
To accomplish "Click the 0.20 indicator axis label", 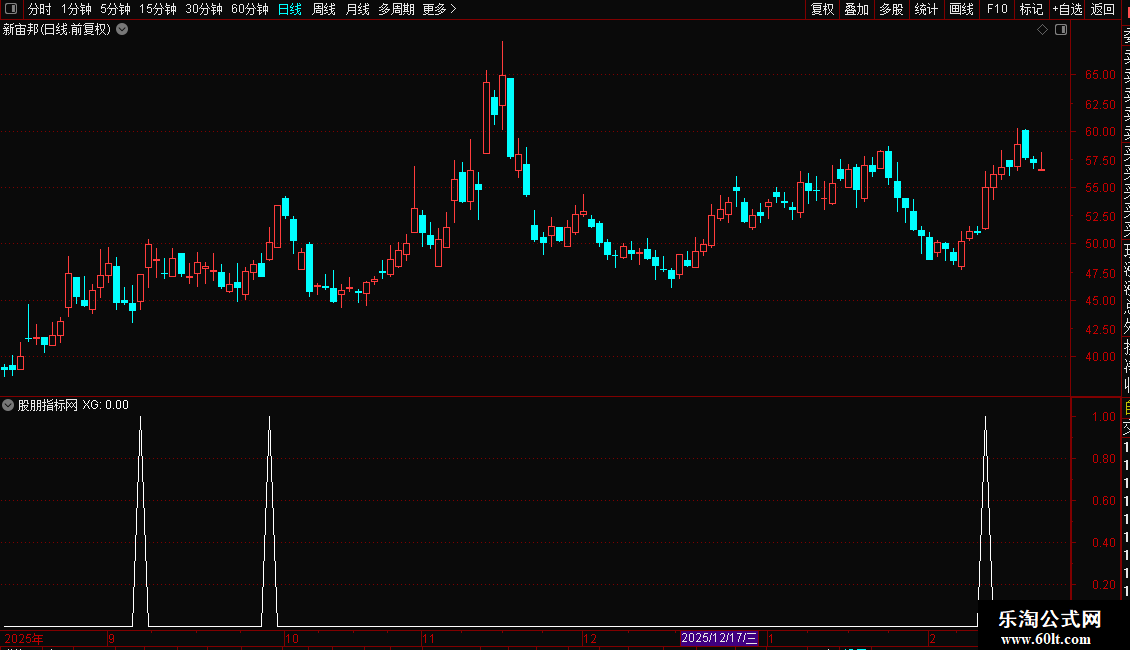I will pyautogui.click(x=1104, y=584).
